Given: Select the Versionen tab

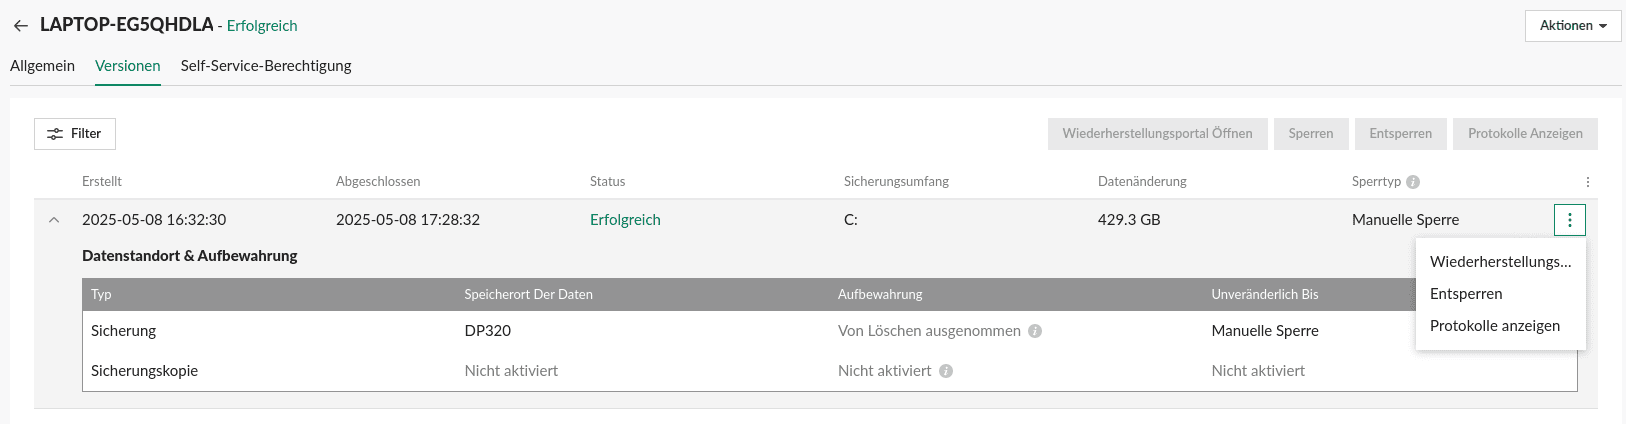Looking at the screenshot, I should click(128, 66).
